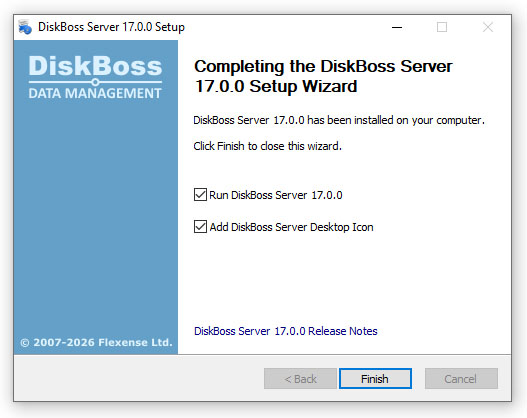Uncheck Run DiskBoss Server 17.0.0 checkbox
Image resolution: width=527 pixels, height=418 pixels.
point(200,195)
